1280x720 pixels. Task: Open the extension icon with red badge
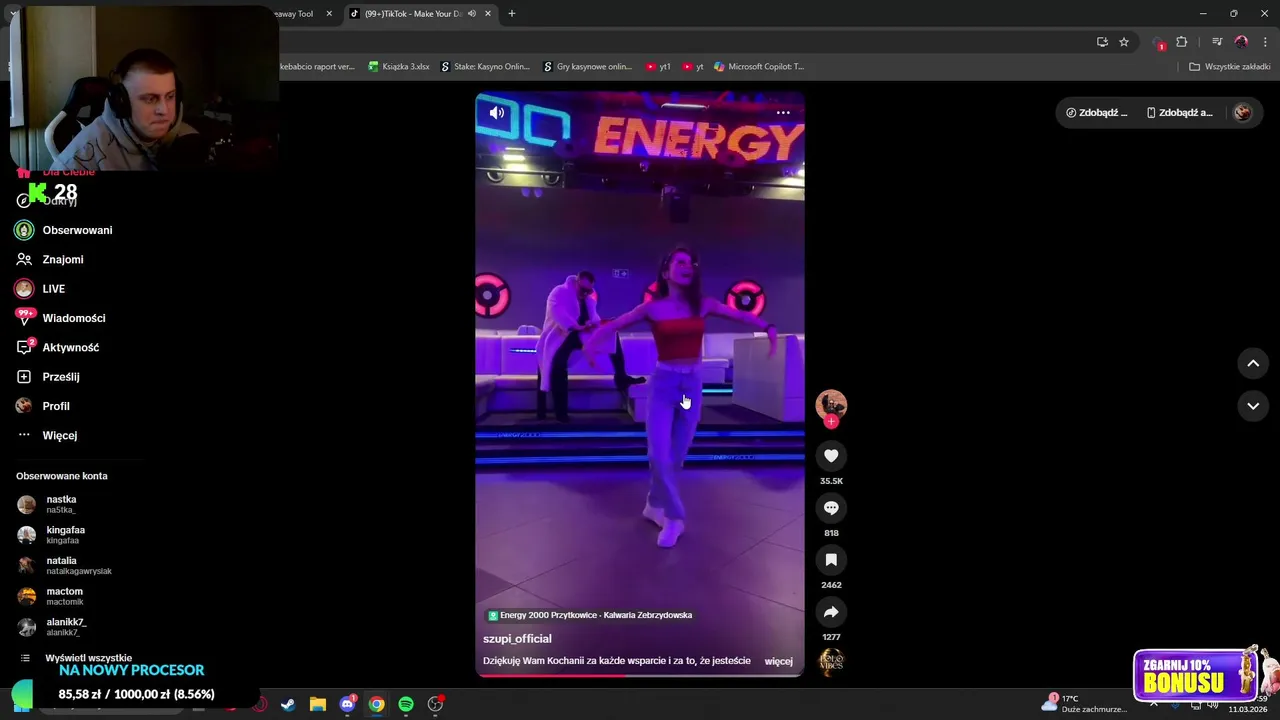(1159, 42)
